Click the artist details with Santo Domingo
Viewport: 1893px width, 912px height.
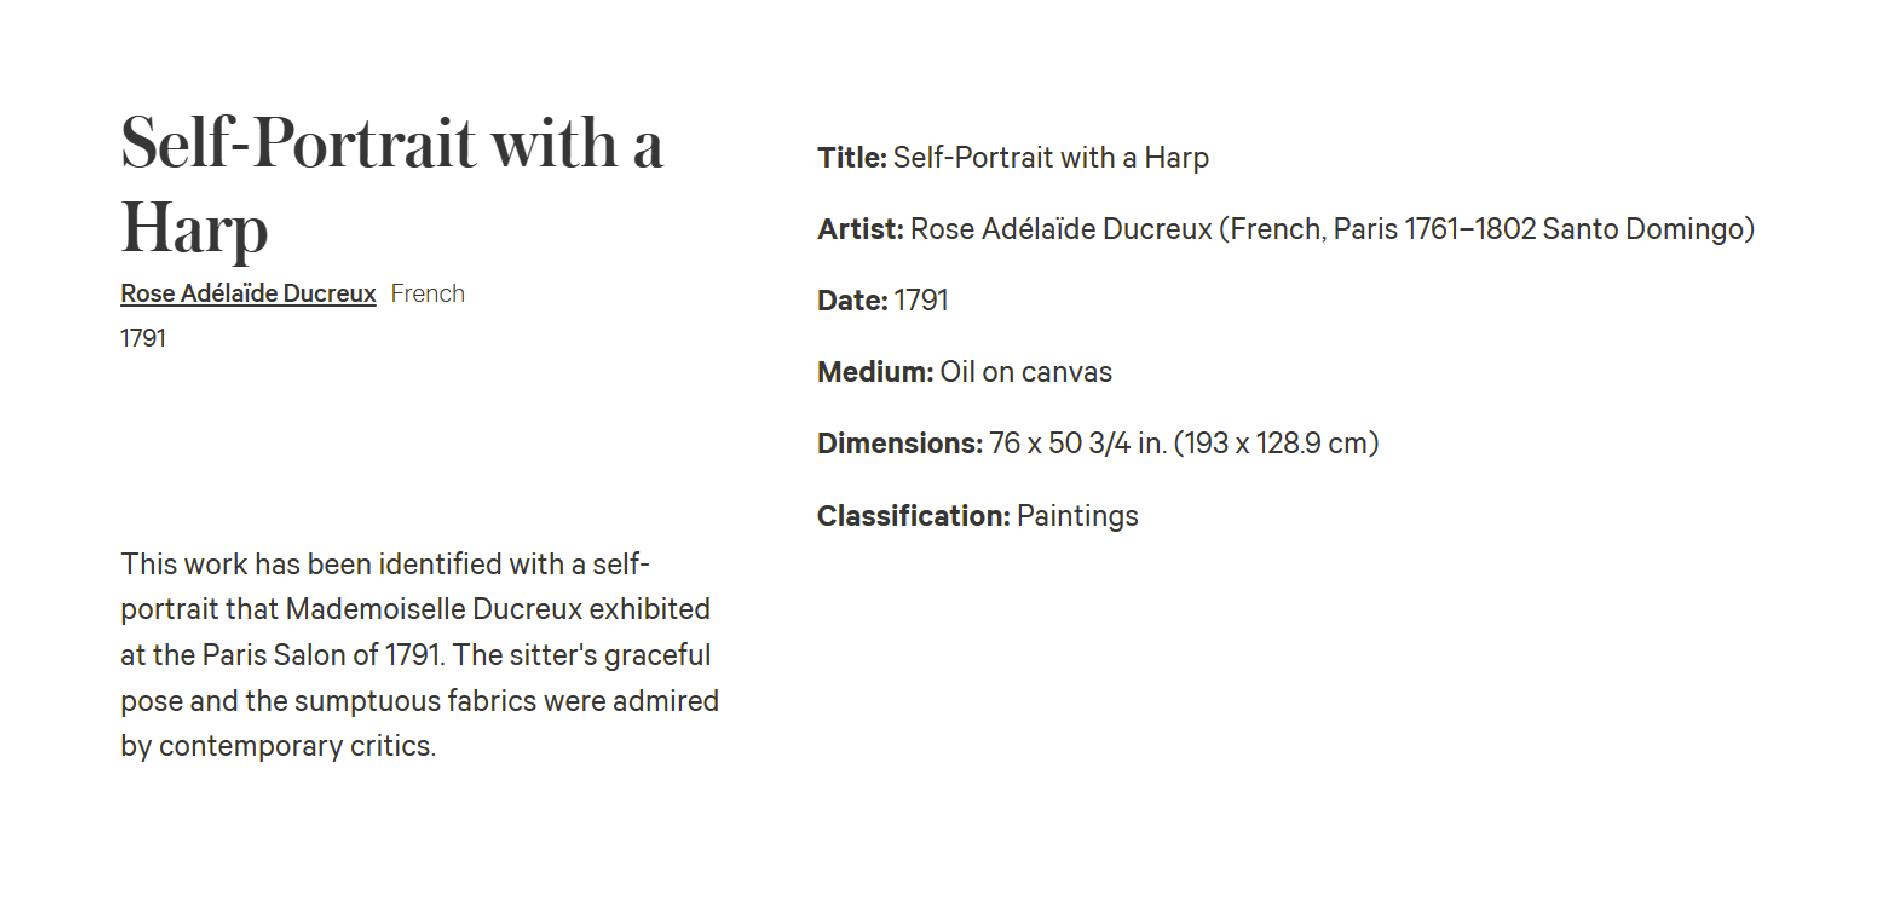click(1333, 229)
